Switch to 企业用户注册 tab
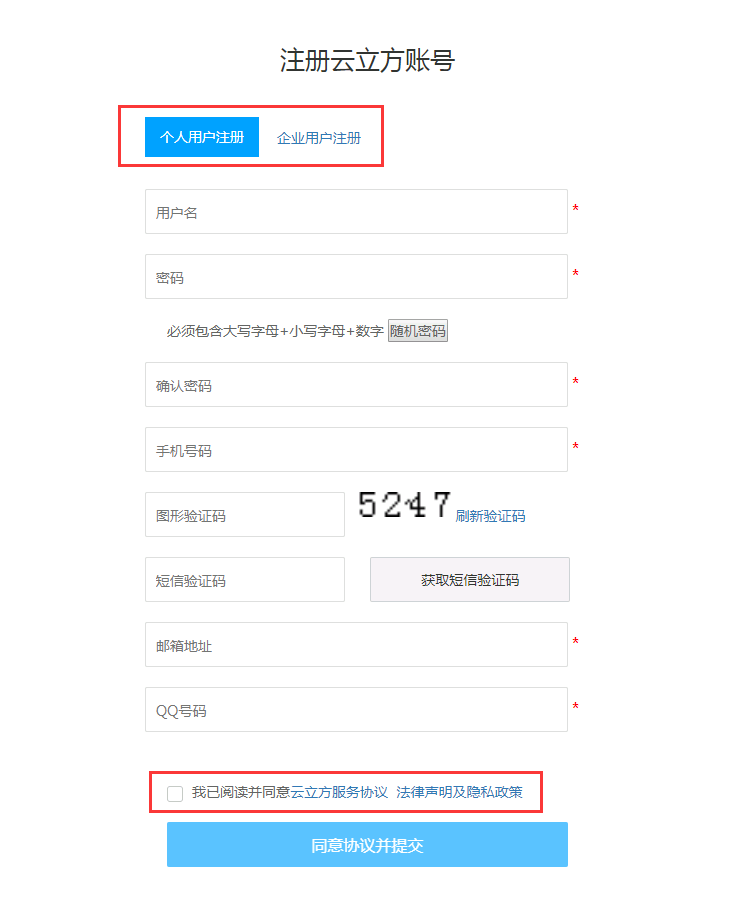Screen dimensions: 750x902 [319, 138]
